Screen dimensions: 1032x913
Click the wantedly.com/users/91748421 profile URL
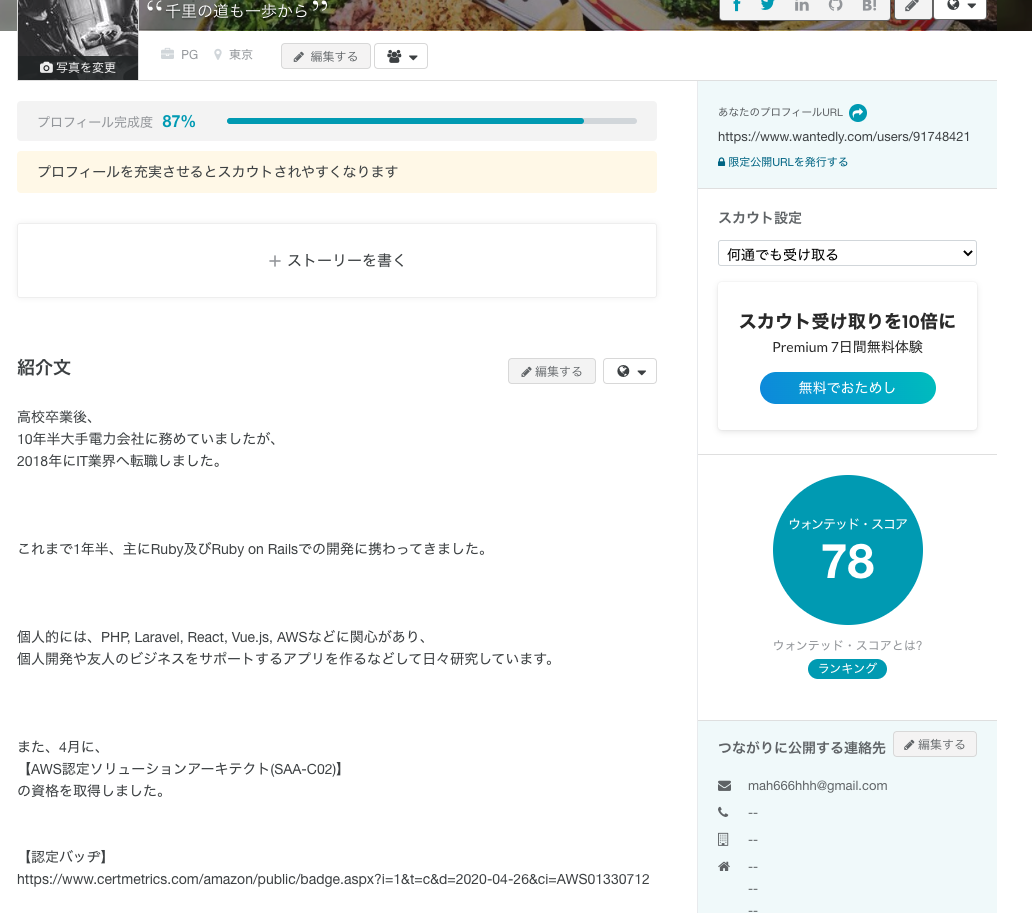(x=843, y=137)
